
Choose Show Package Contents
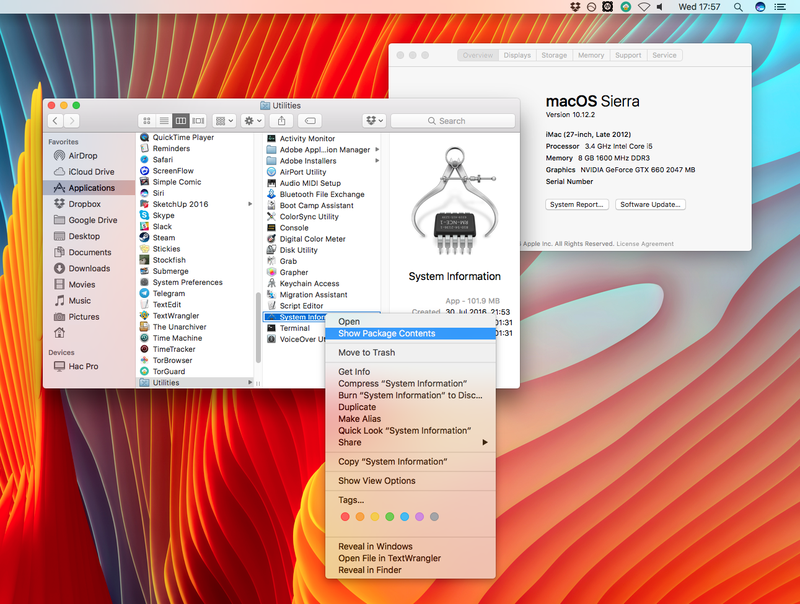click(411, 333)
